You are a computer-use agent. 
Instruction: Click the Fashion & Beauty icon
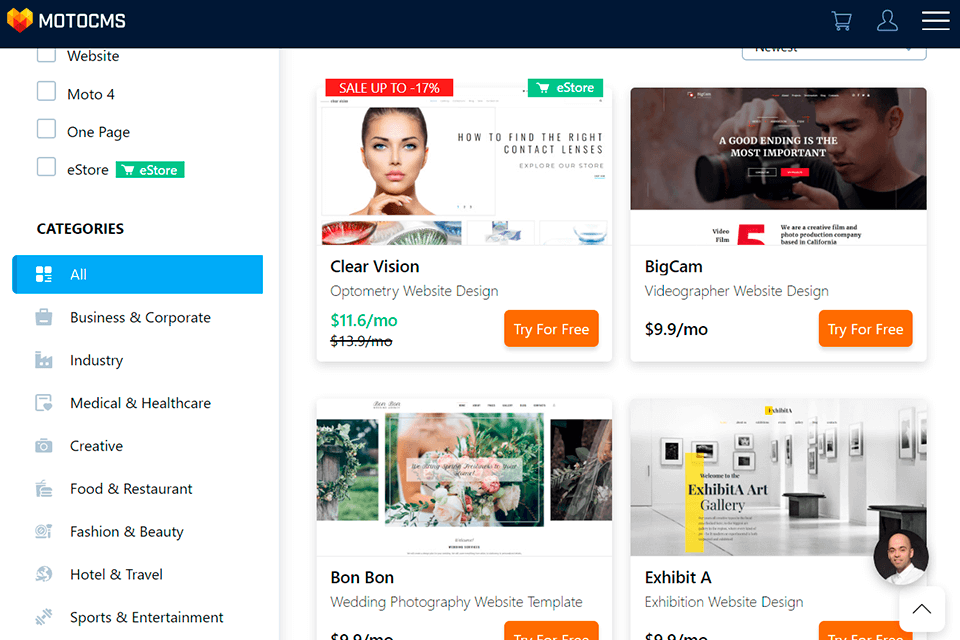tap(43, 531)
